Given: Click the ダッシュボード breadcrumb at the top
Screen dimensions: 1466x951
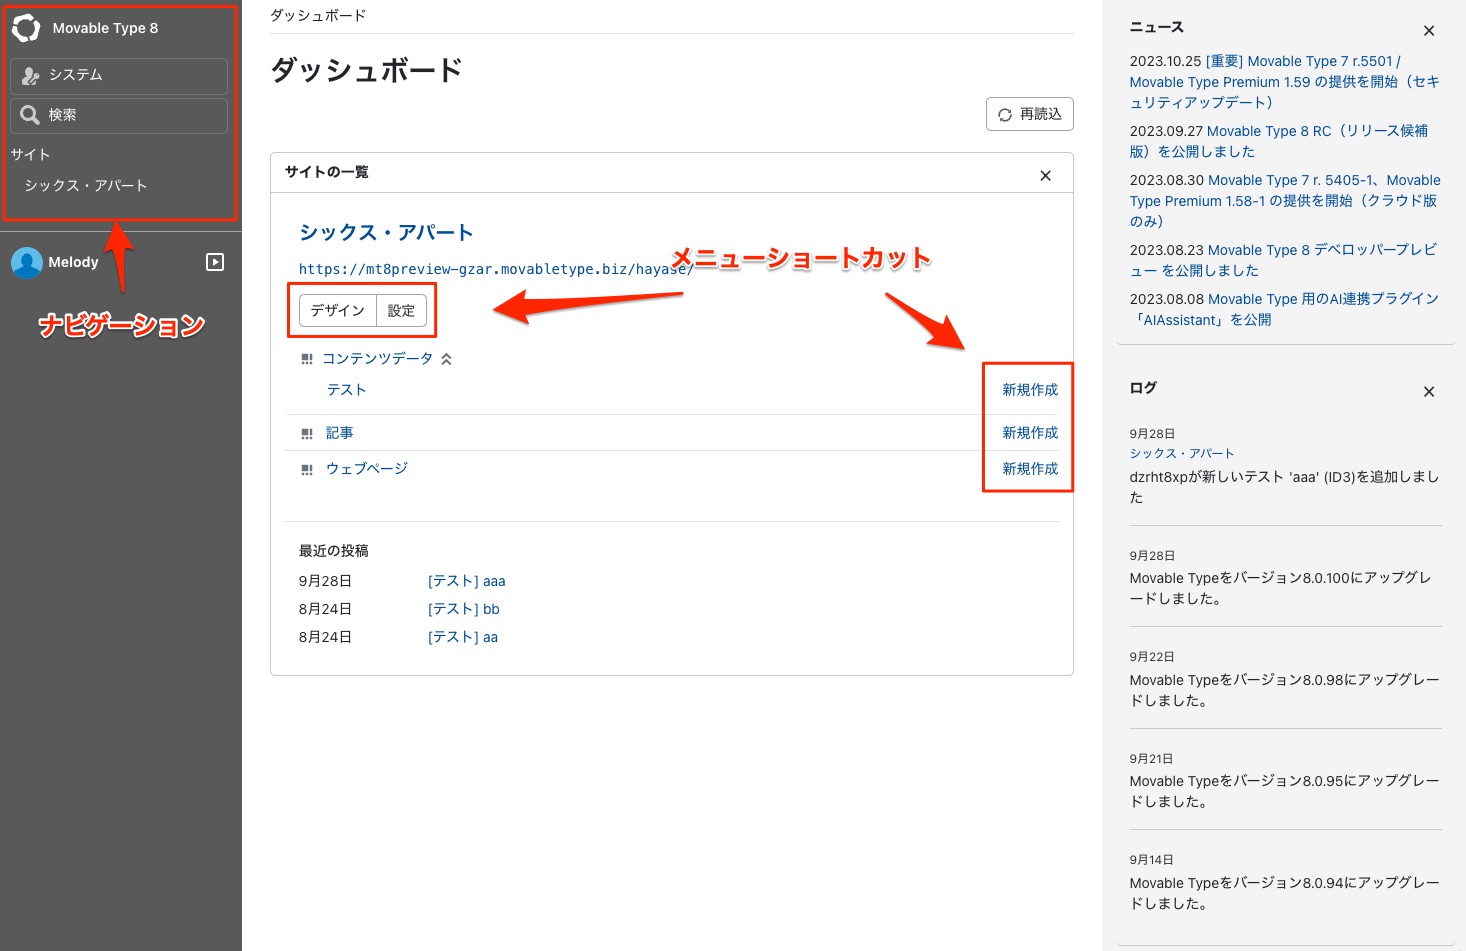Looking at the screenshot, I should [x=316, y=15].
